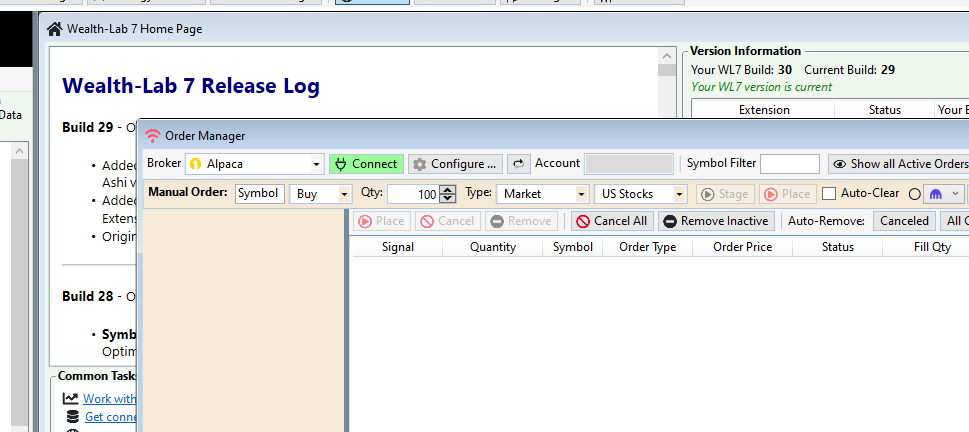Click the release log scrollbar up arrow

point(667,56)
